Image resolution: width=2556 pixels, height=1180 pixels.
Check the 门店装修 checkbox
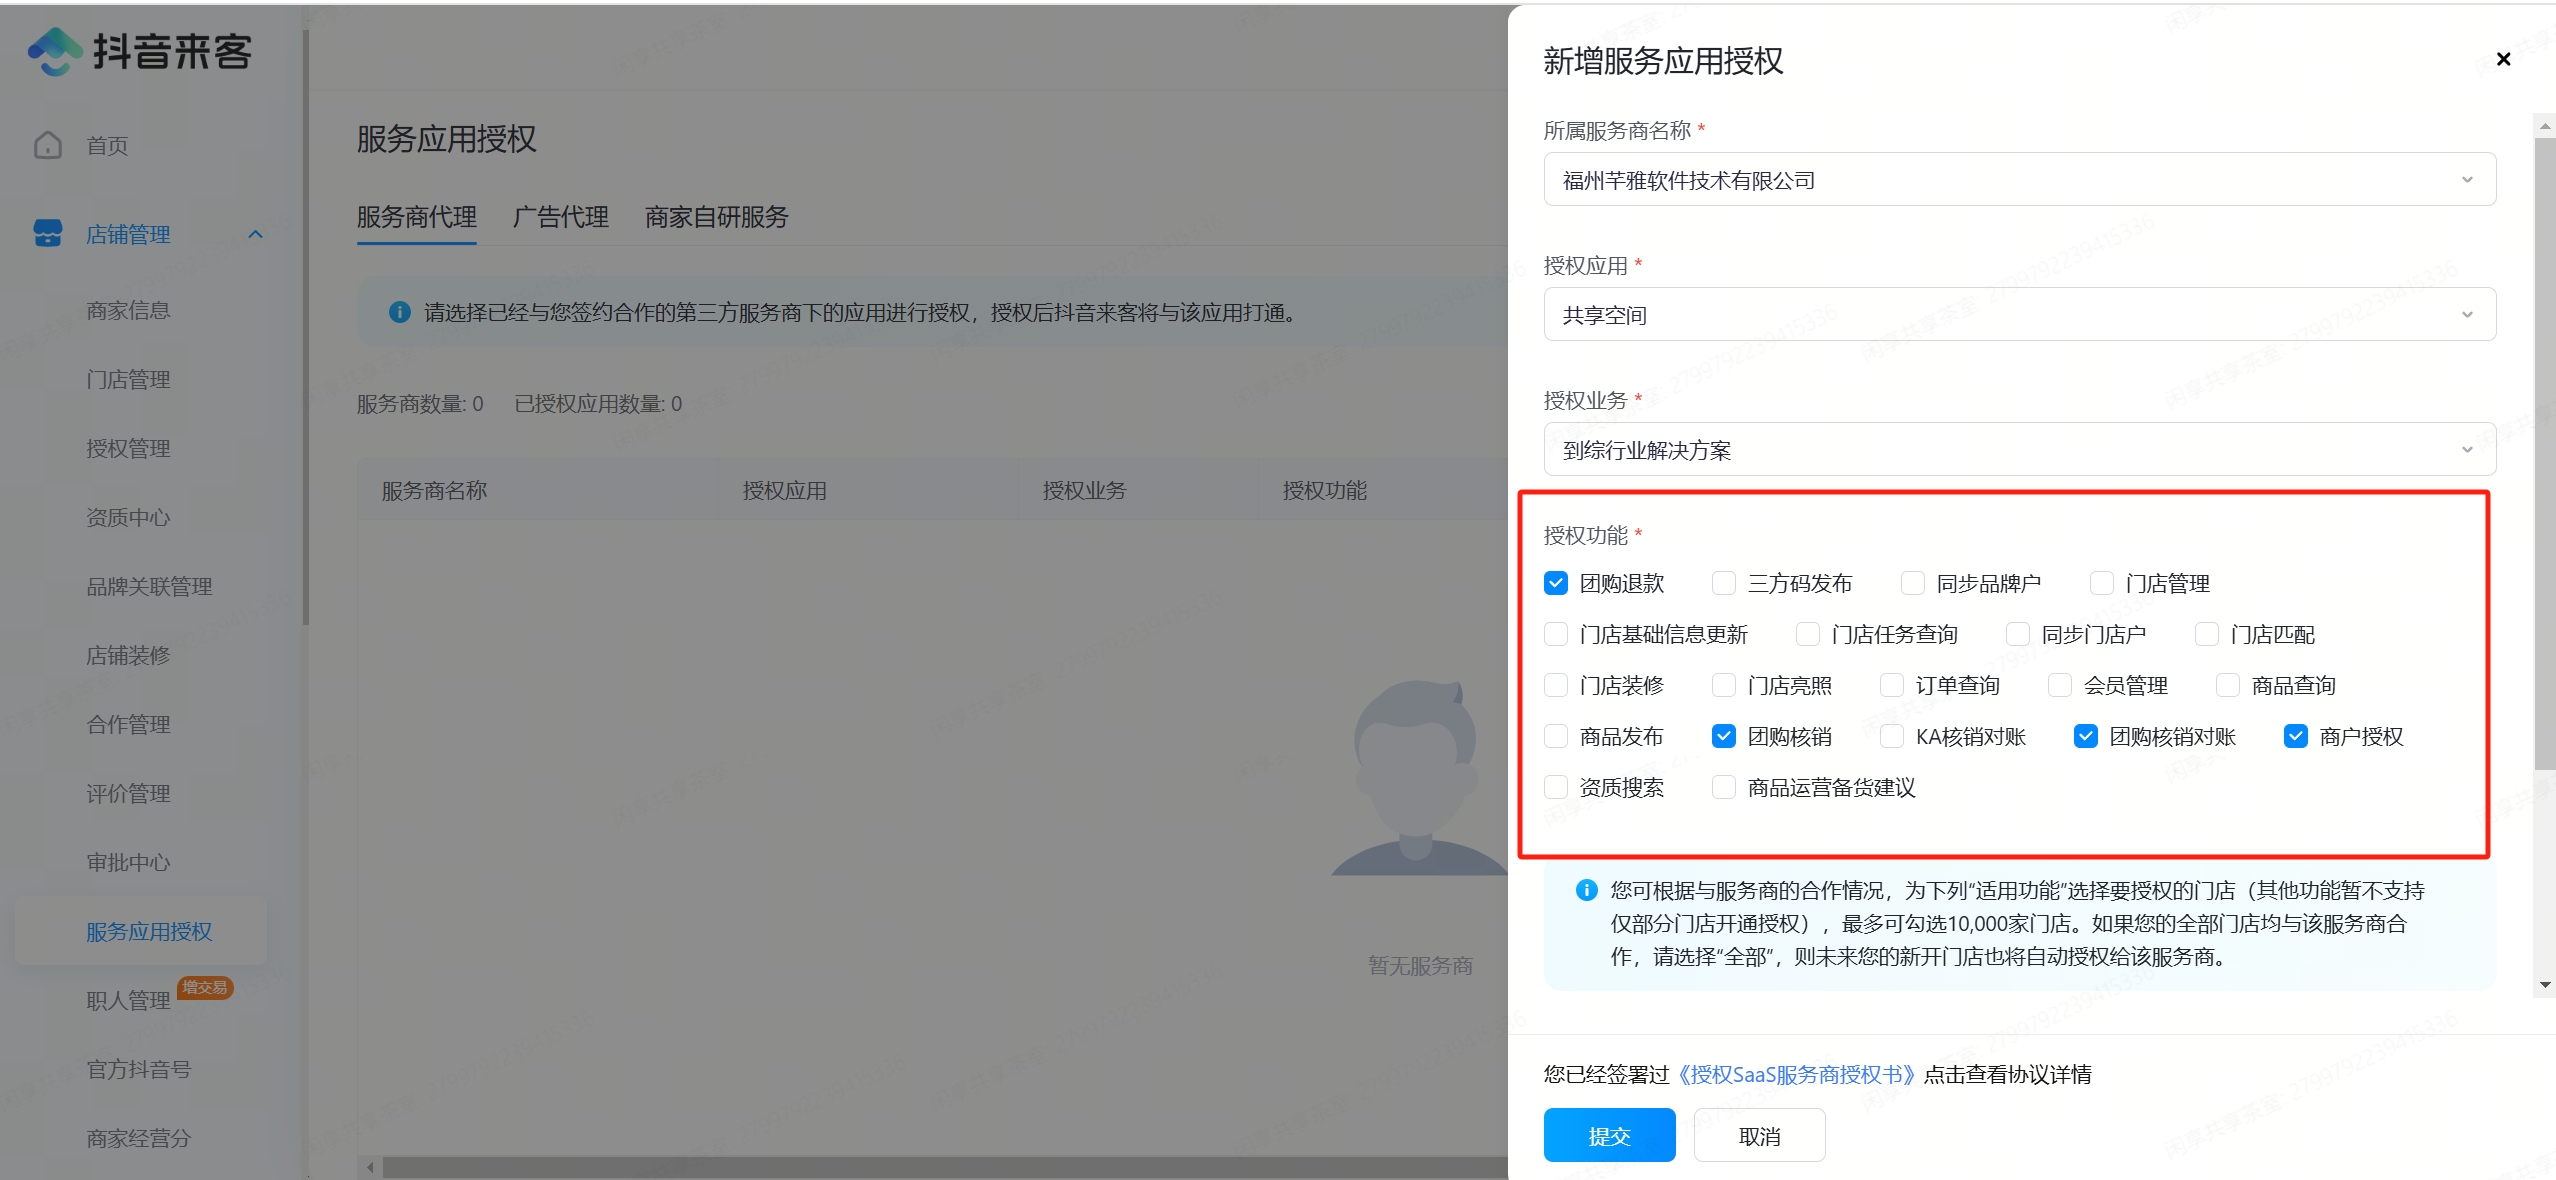click(1556, 685)
